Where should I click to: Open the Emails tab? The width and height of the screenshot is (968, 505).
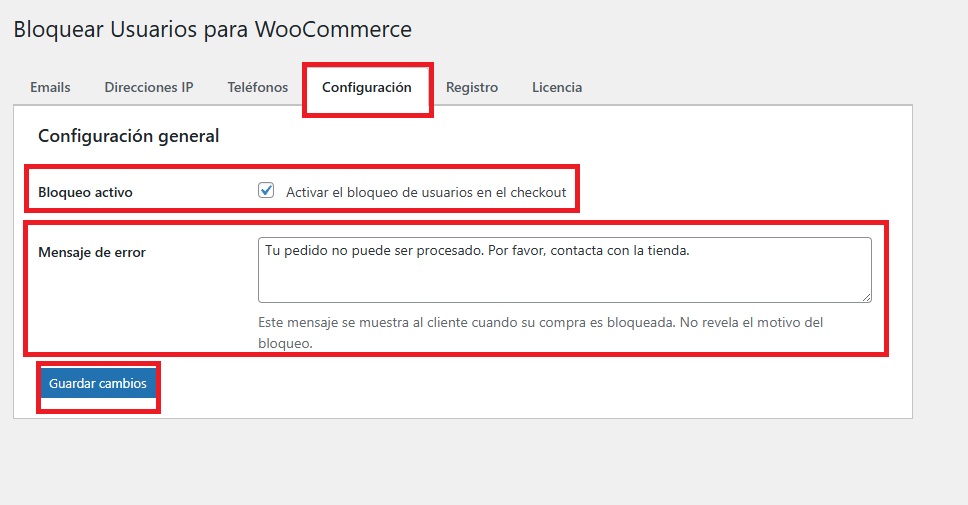point(50,87)
